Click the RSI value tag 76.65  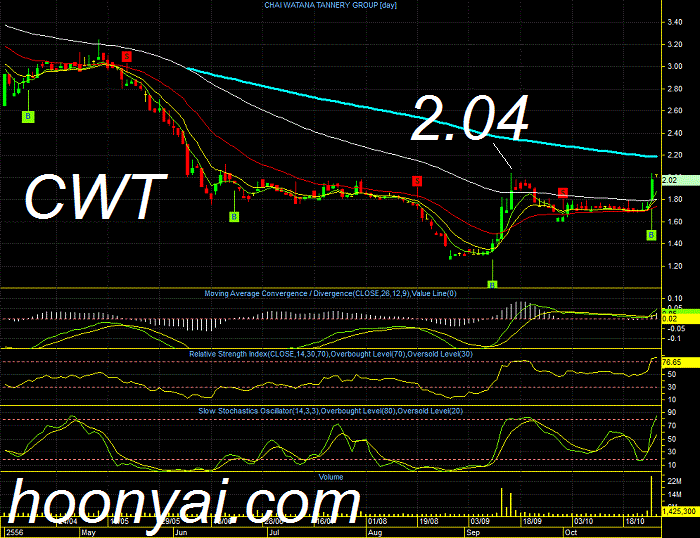pos(680,362)
